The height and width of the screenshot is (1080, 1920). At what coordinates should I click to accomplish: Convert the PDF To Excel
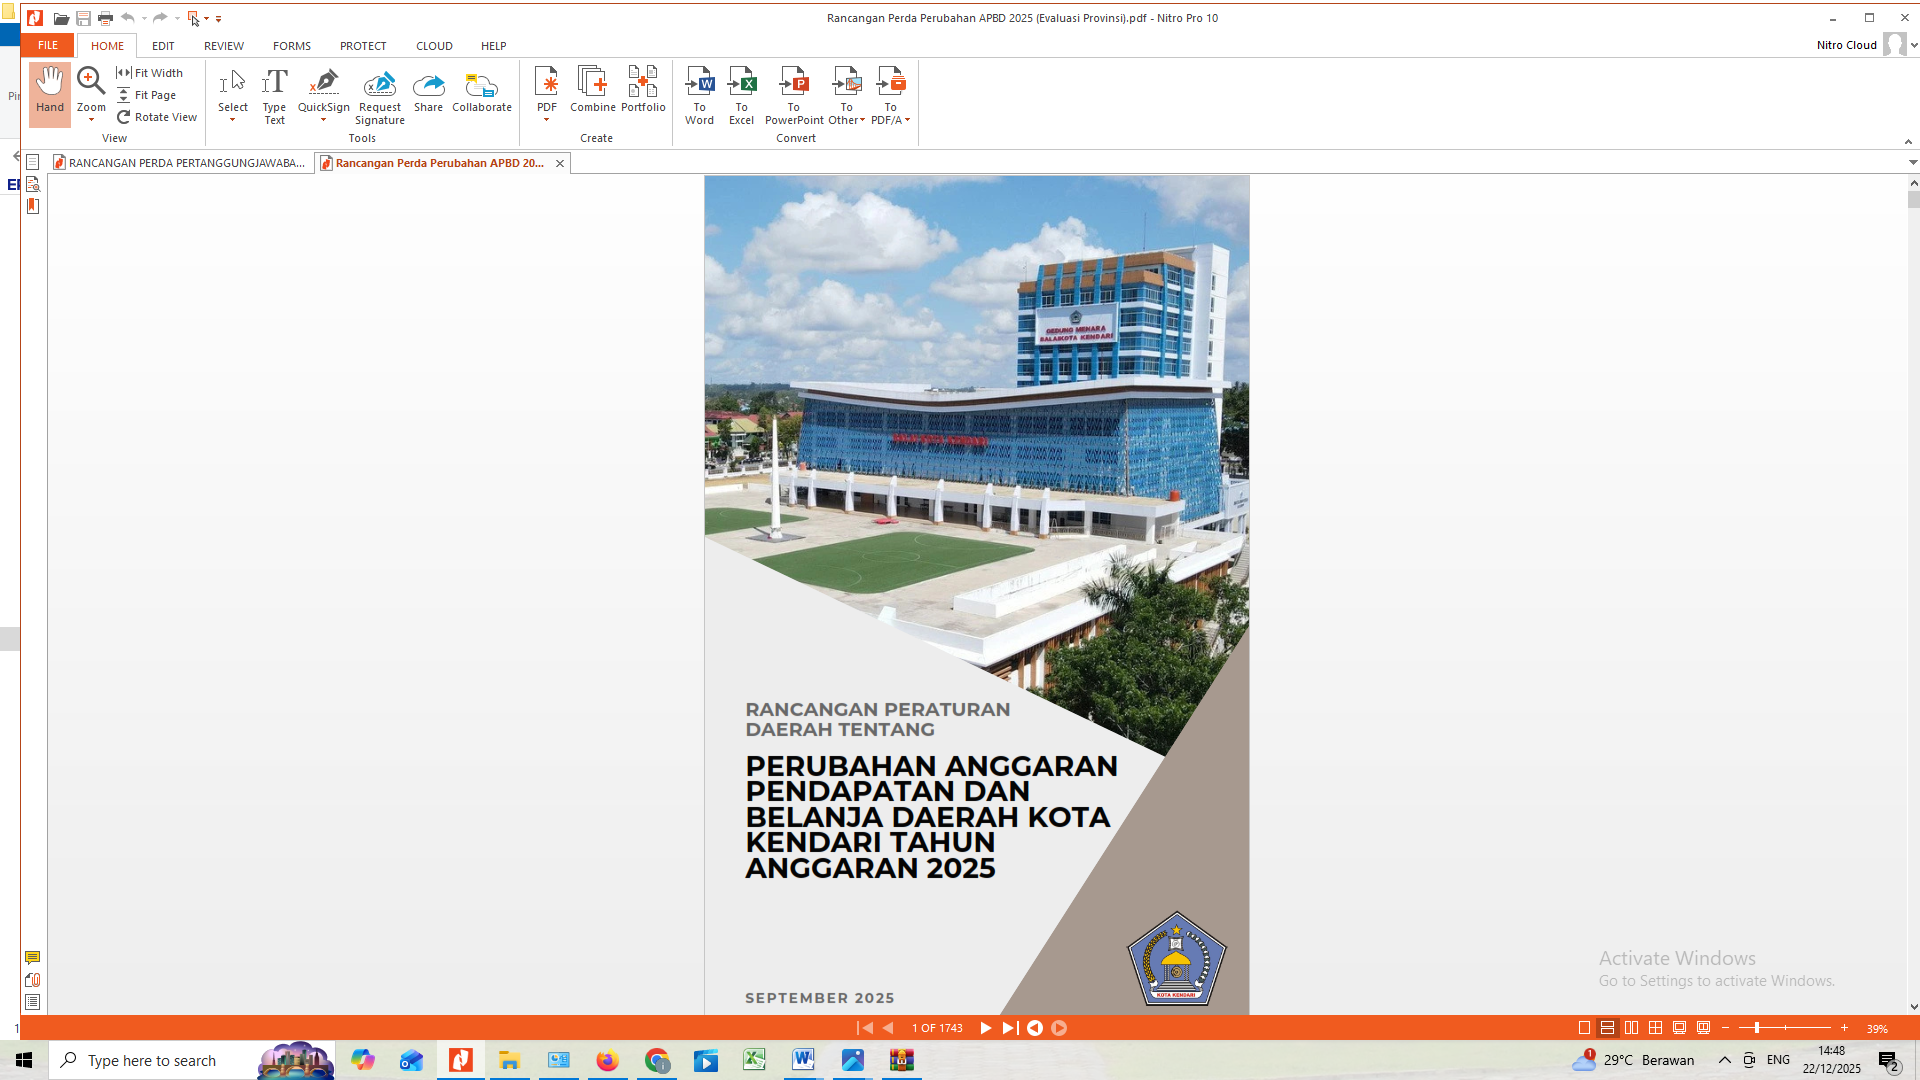pyautogui.click(x=741, y=95)
